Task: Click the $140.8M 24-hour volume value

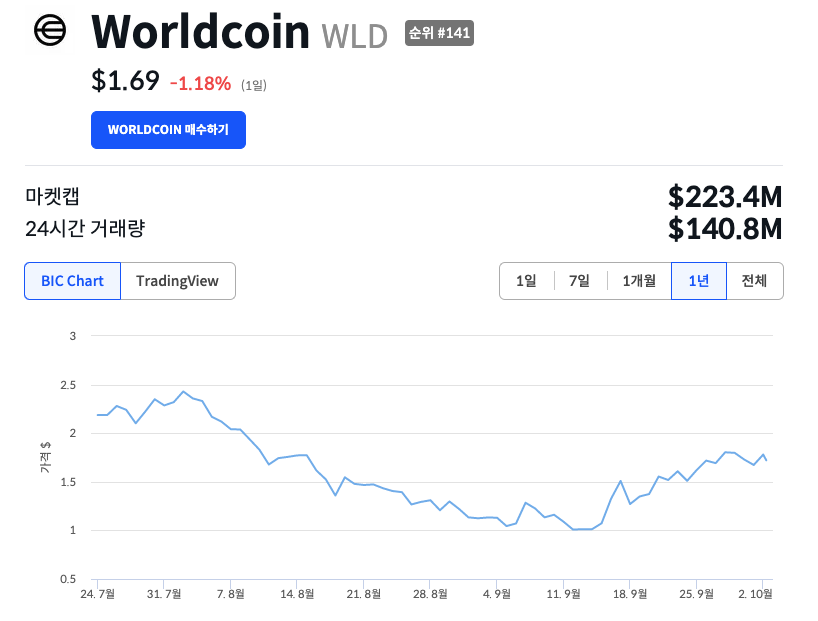Action: [x=725, y=229]
